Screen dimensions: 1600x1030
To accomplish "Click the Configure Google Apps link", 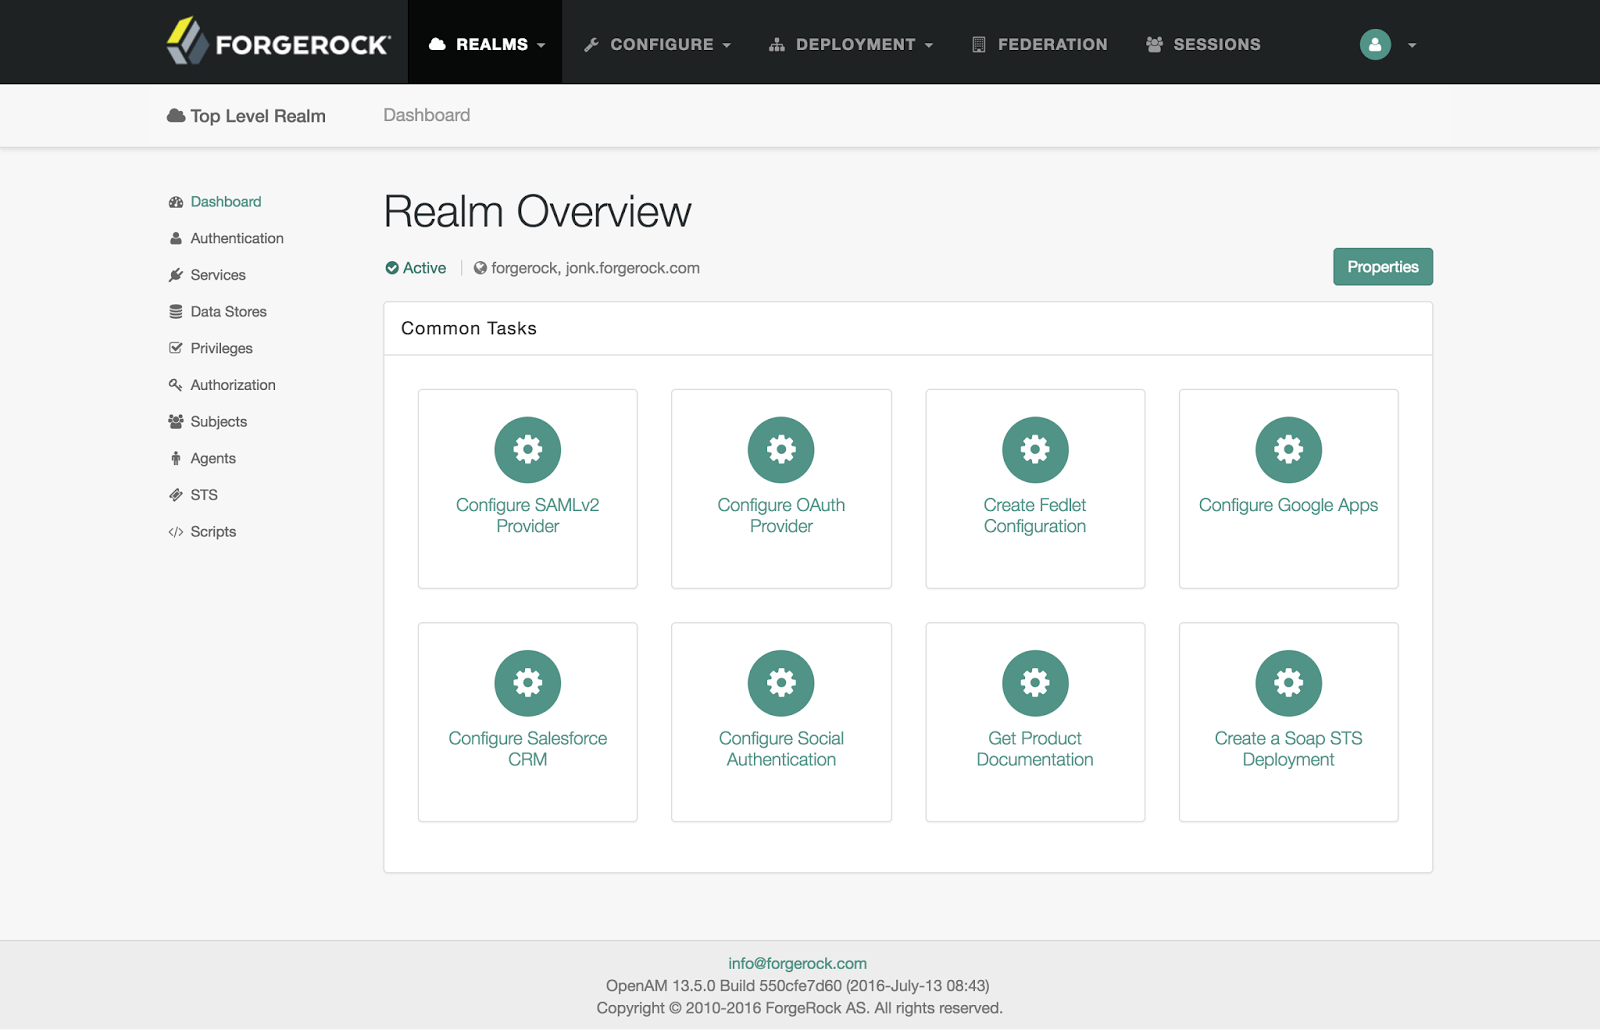I will tap(1289, 505).
